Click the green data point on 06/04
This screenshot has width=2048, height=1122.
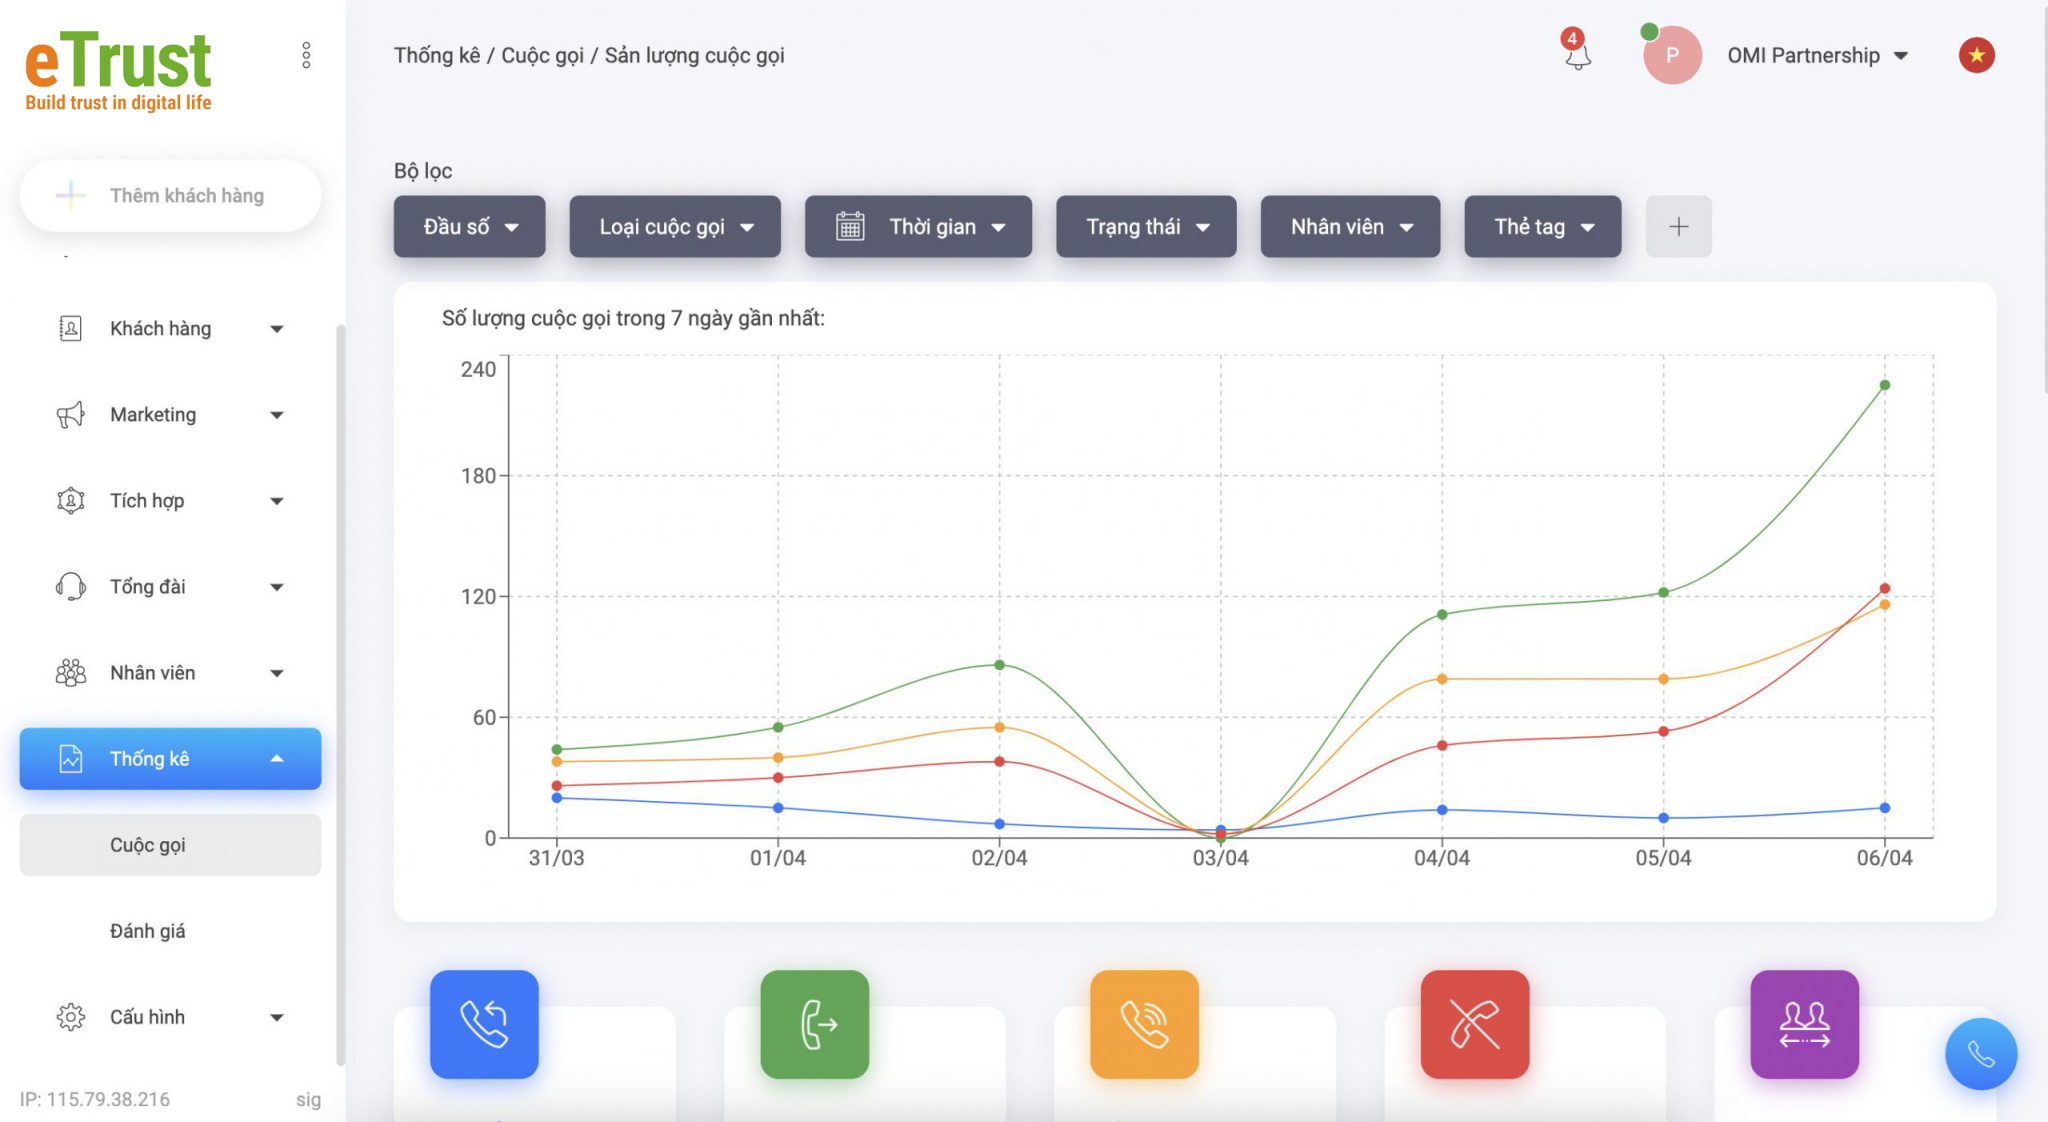pos(1884,385)
